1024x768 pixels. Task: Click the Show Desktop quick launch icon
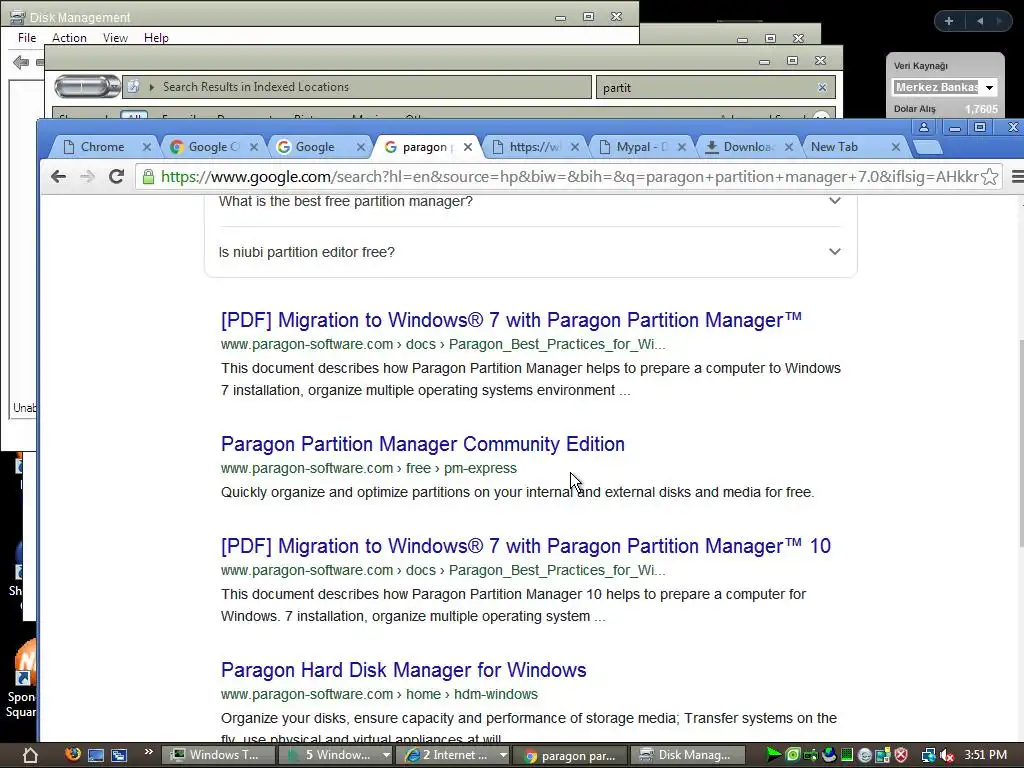(x=96, y=756)
